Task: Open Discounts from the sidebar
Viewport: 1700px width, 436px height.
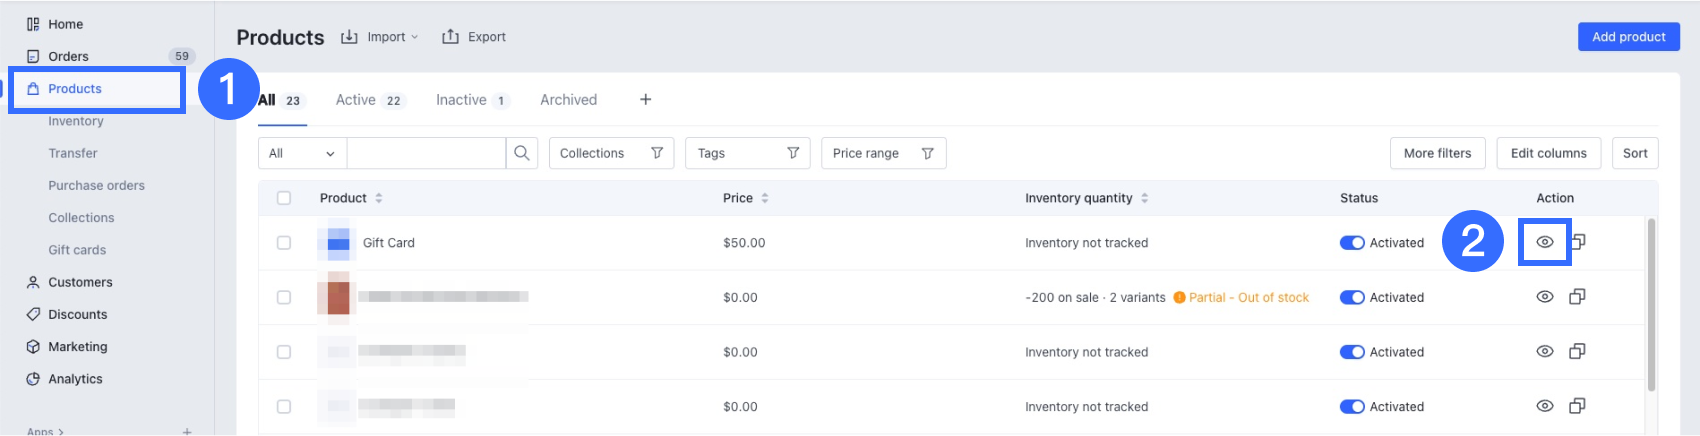Action: (x=77, y=314)
